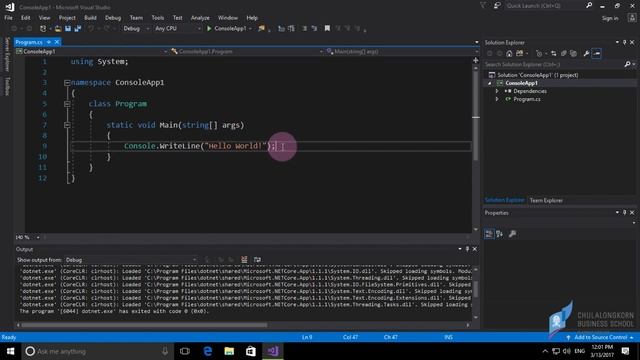Open the Build menu
This screenshot has height=360, width=640.
coord(90,18)
